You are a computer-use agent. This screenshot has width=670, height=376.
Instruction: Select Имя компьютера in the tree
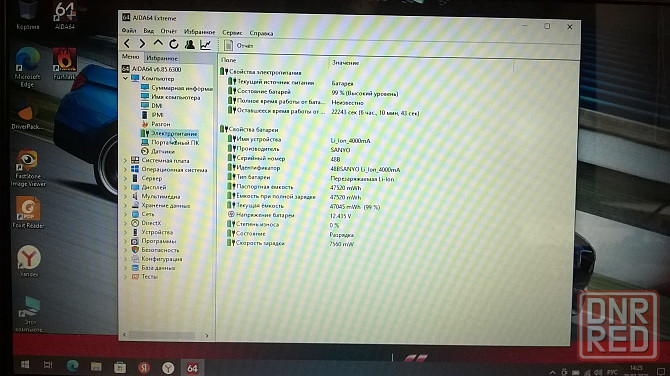point(170,97)
